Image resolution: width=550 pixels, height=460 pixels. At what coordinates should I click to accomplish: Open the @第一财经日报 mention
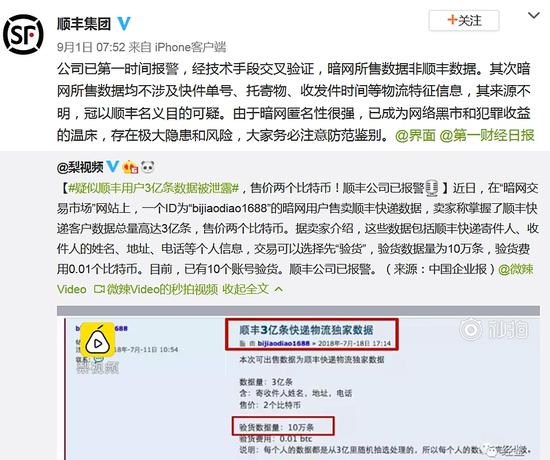[x=487, y=135]
